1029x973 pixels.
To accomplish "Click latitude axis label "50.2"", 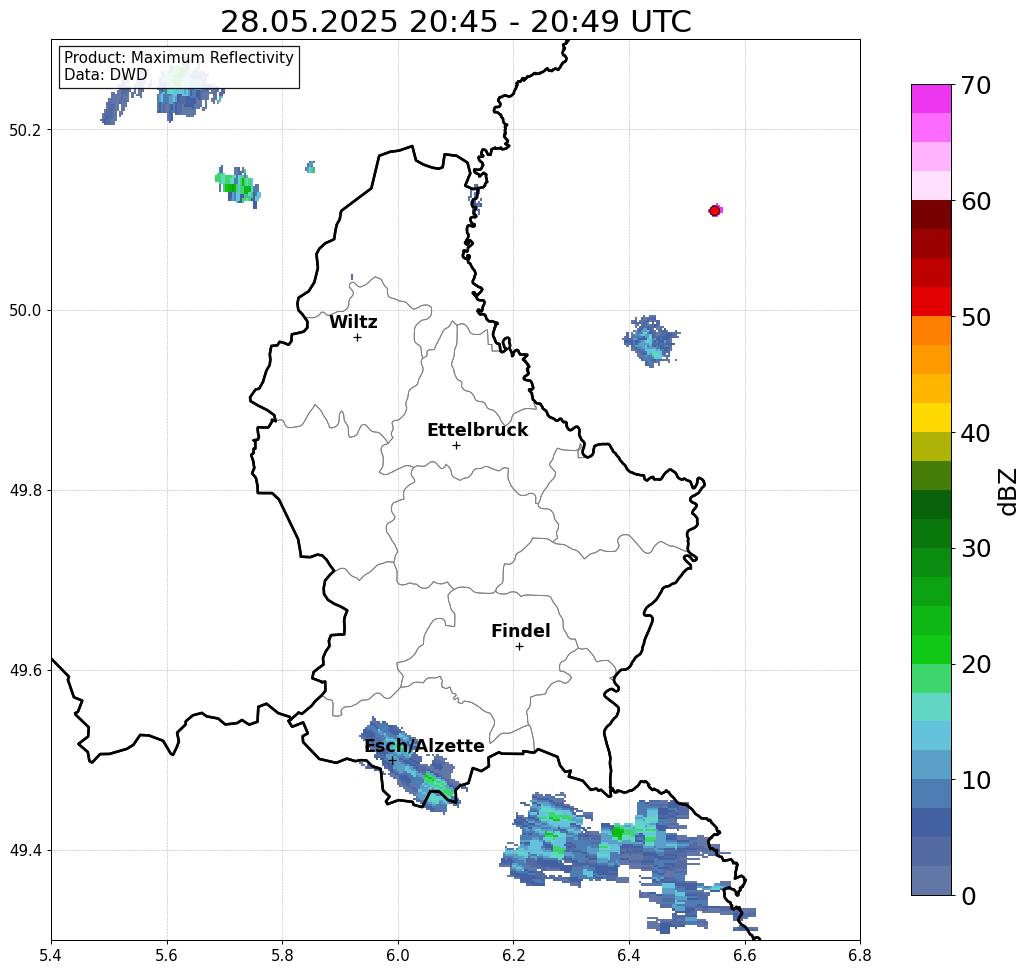I will tap(24, 130).
